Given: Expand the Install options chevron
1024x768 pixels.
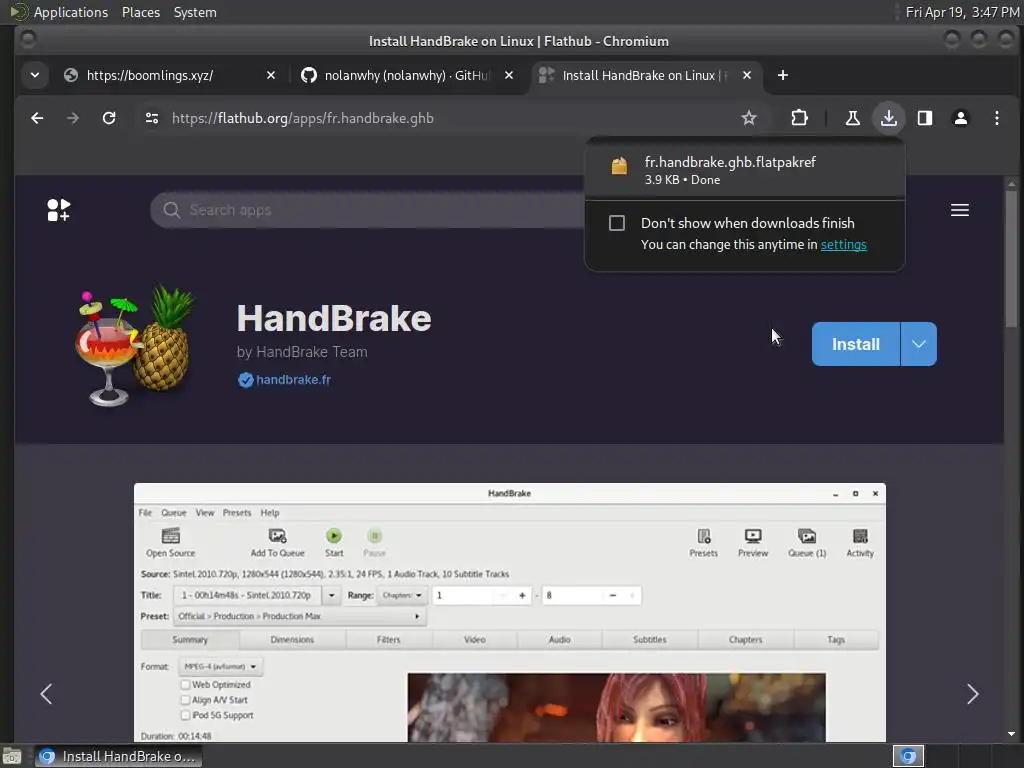Looking at the screenshot, I should coord(919,344).
